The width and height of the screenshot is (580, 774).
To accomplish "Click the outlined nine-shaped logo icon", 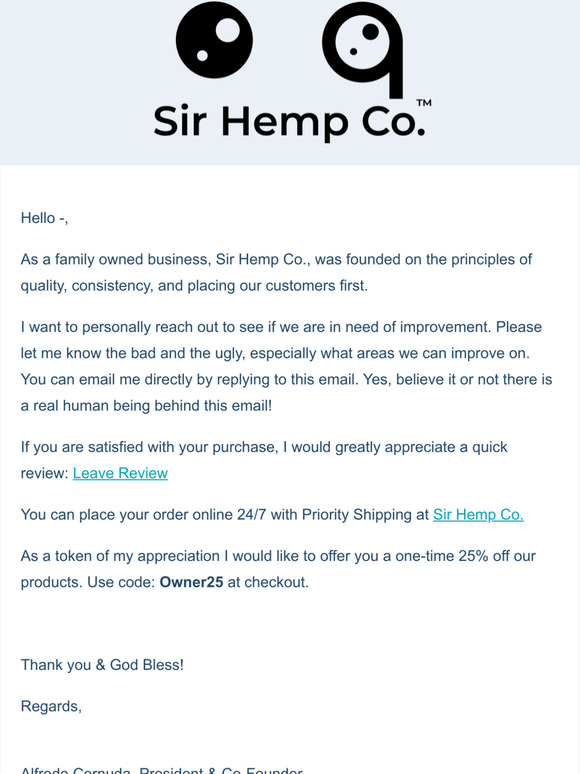I will click(x=363, y=49).
